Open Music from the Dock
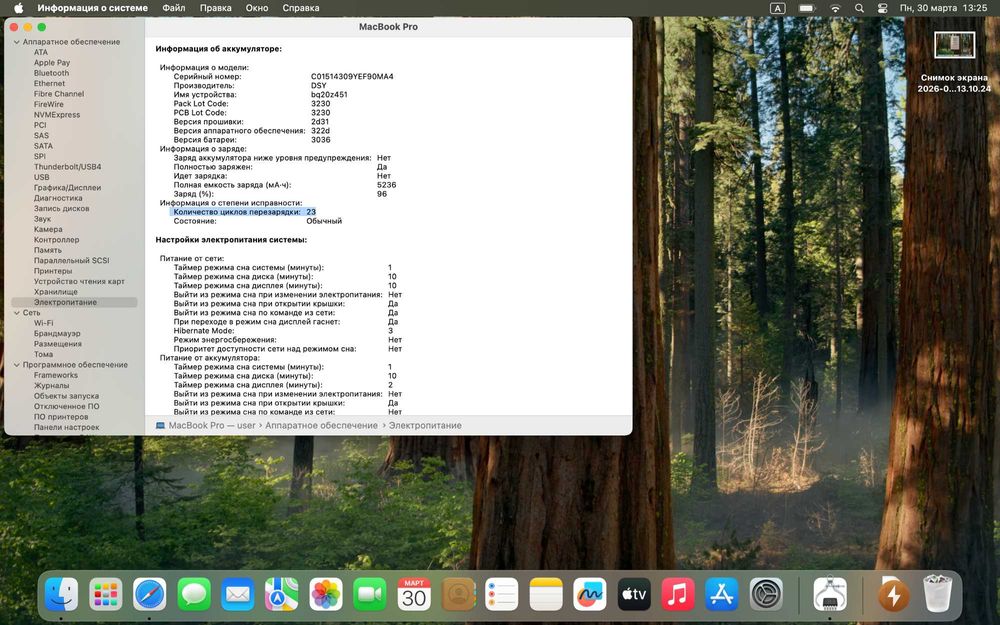 678,594
